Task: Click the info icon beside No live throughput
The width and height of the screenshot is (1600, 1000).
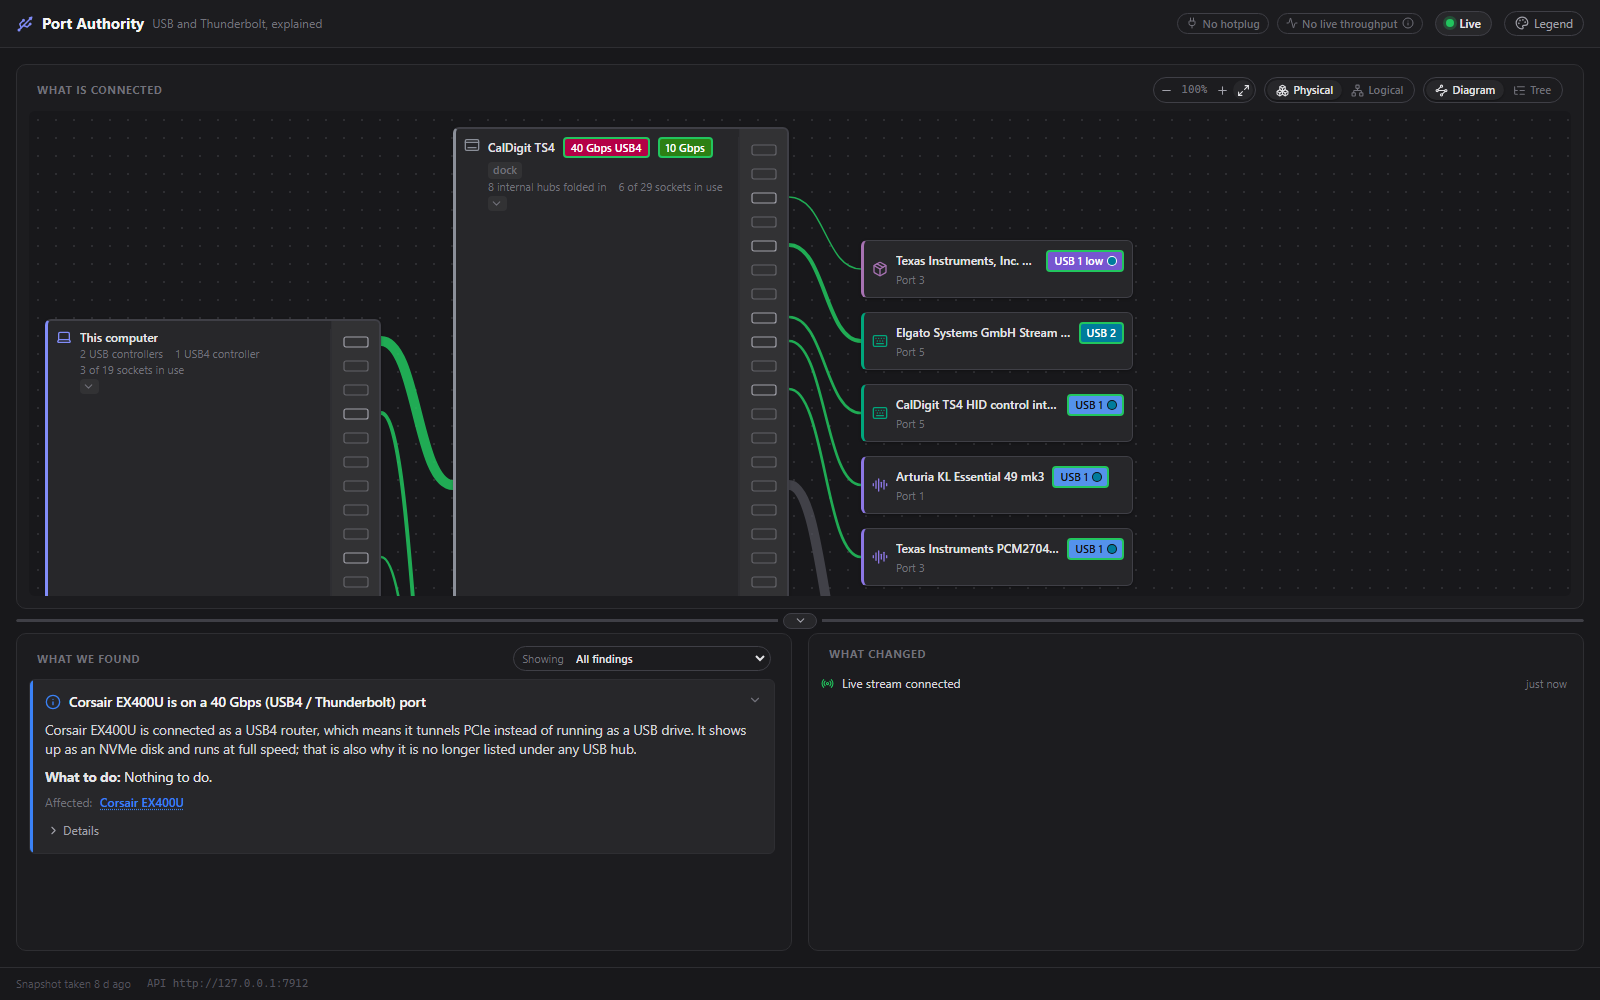Action: pos(1408,24)
